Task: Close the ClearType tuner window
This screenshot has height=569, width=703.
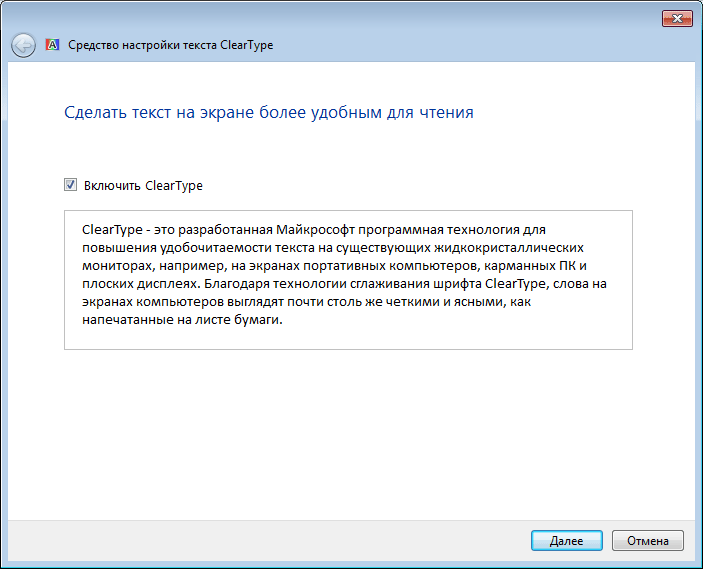Action: 677,18
